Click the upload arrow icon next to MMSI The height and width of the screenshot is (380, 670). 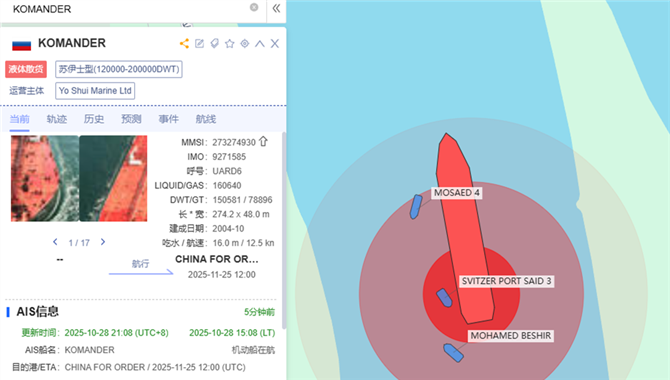pos(263,141)
